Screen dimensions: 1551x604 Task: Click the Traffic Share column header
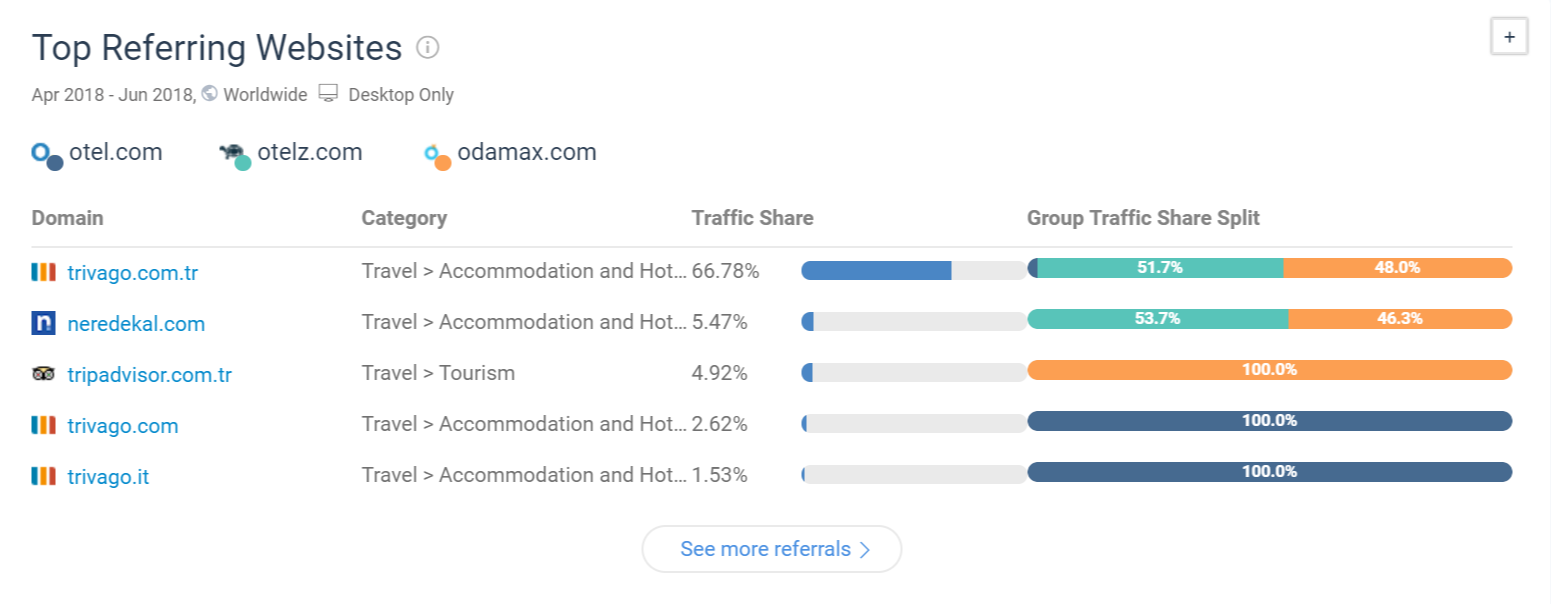click(752, 218)
